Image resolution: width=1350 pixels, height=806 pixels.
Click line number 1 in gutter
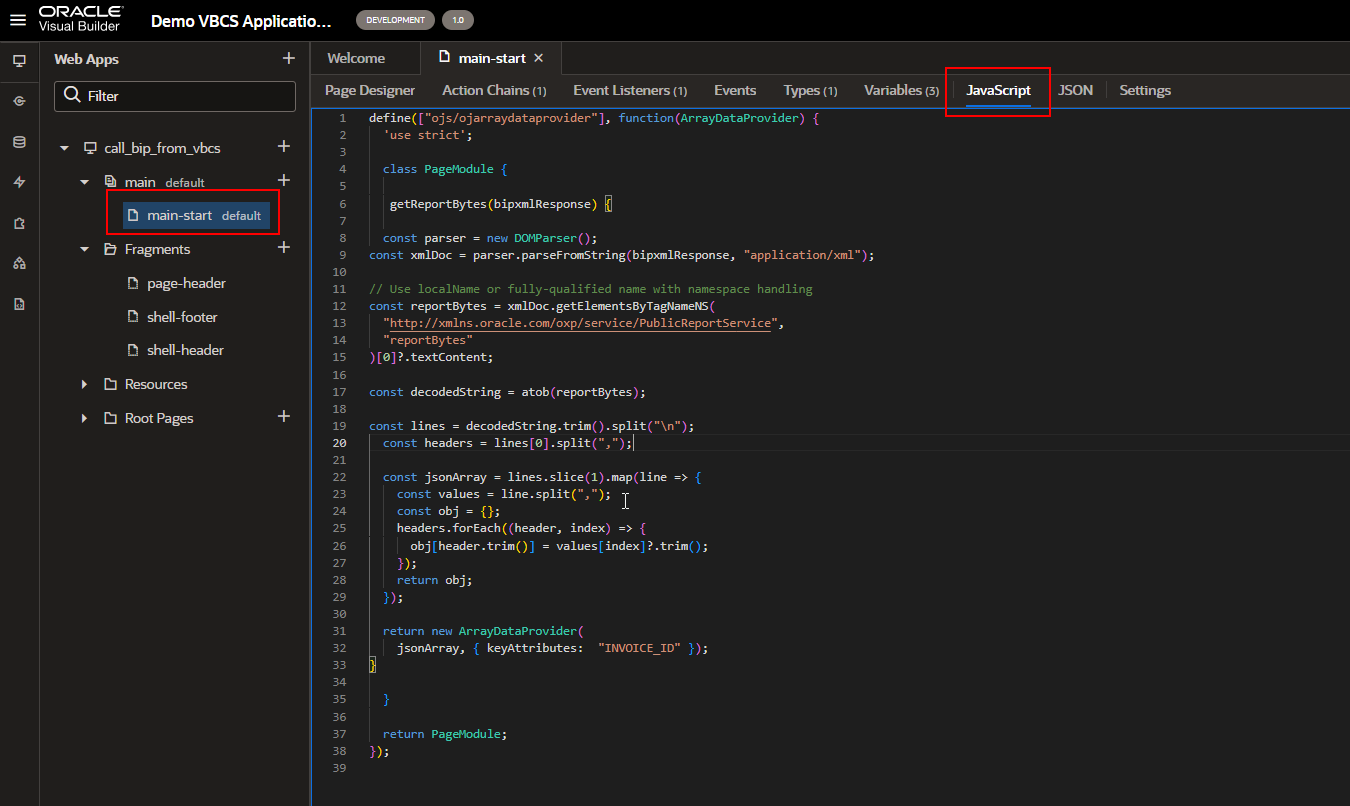point(342,118)
